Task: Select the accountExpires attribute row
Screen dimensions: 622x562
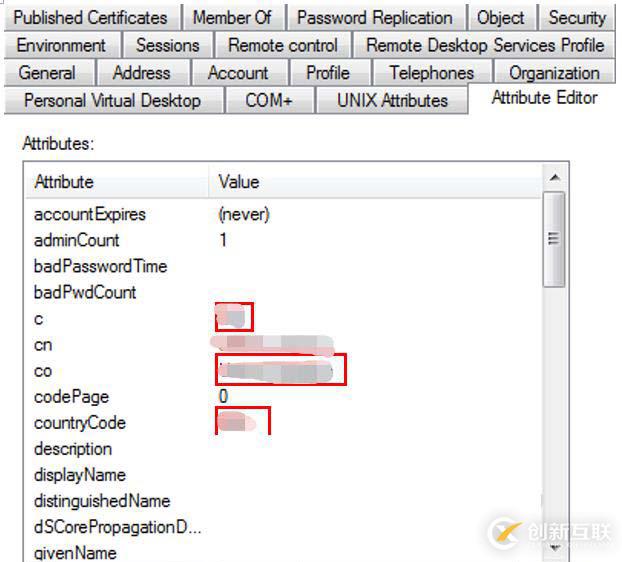Action: [x=283, y=215]
